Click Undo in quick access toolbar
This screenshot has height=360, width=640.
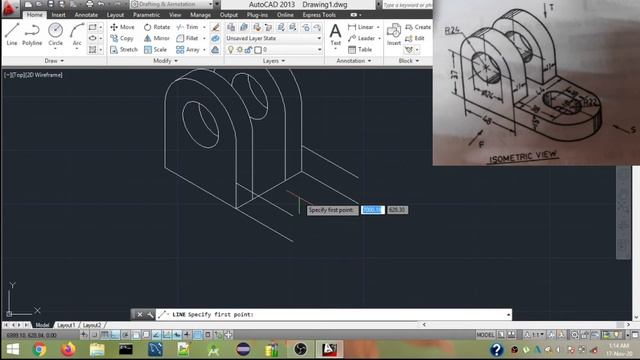coord(101,4)
